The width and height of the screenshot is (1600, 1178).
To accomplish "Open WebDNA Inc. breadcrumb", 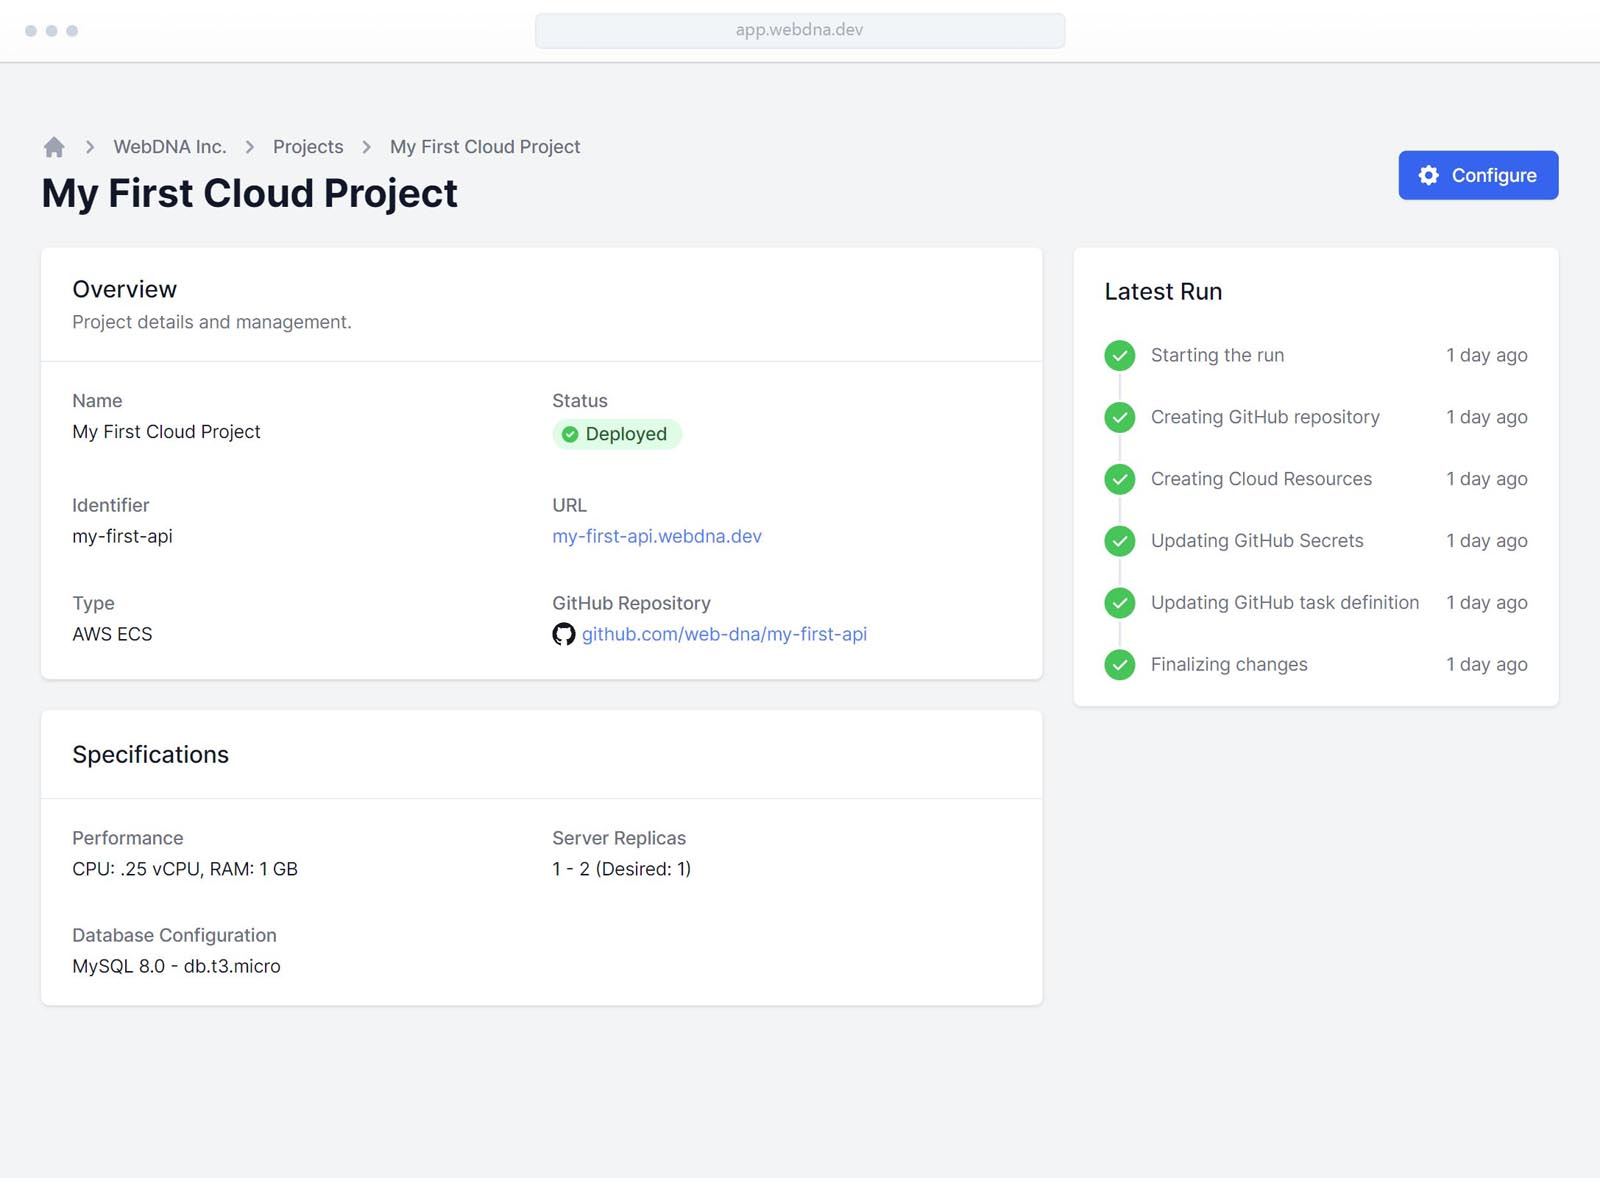I will click(x=169, y=147).
